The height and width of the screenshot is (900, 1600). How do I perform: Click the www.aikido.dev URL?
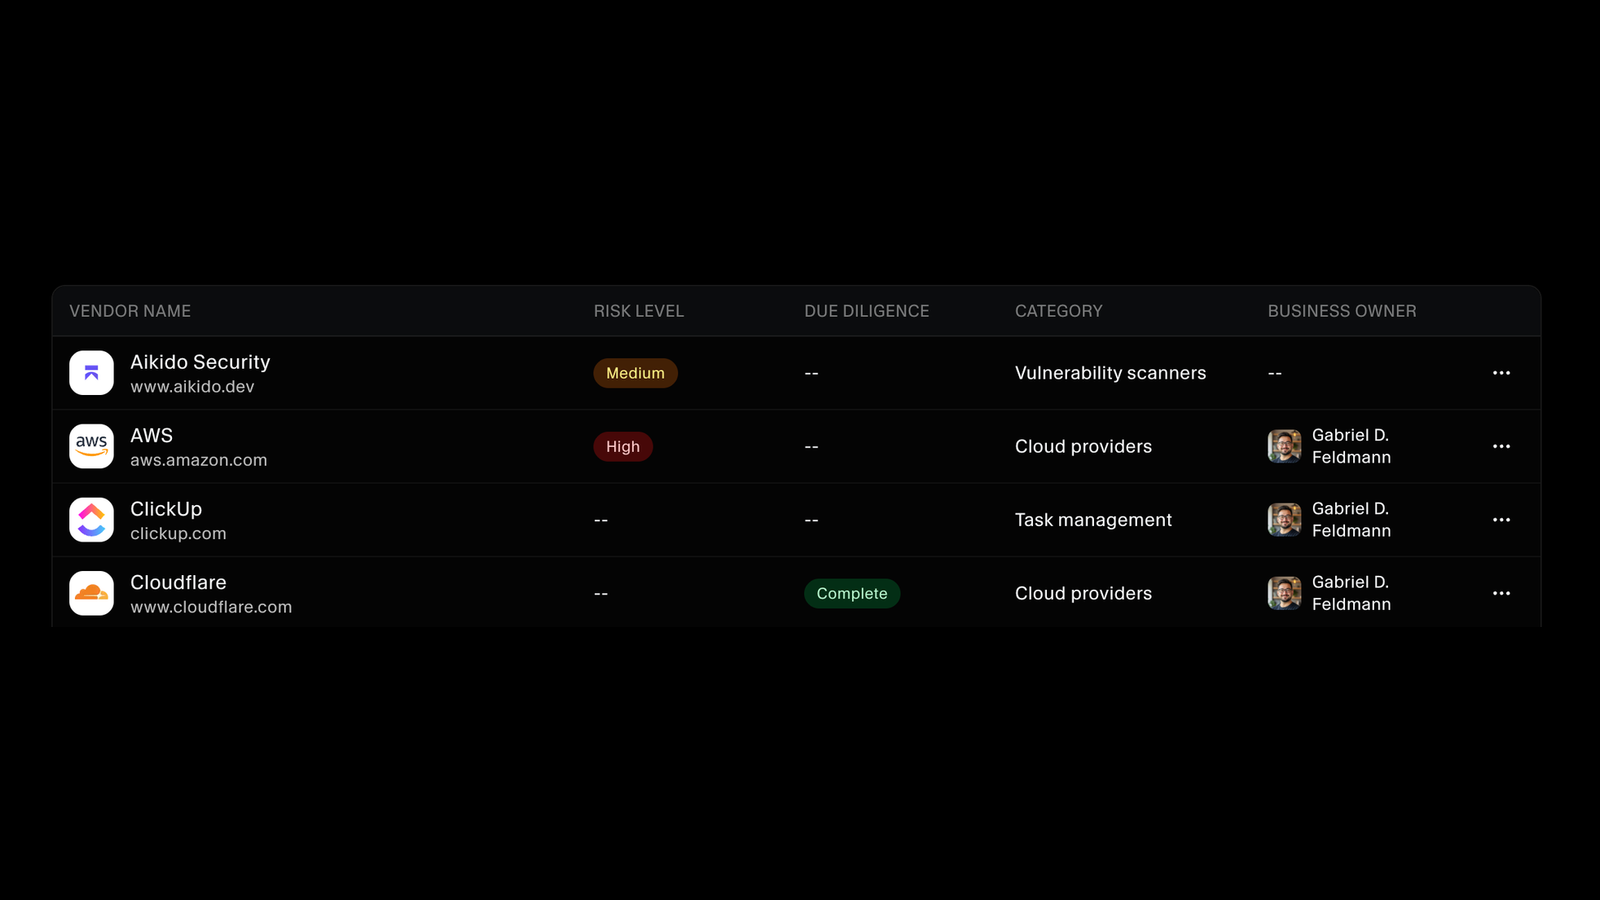coord(192,387)
